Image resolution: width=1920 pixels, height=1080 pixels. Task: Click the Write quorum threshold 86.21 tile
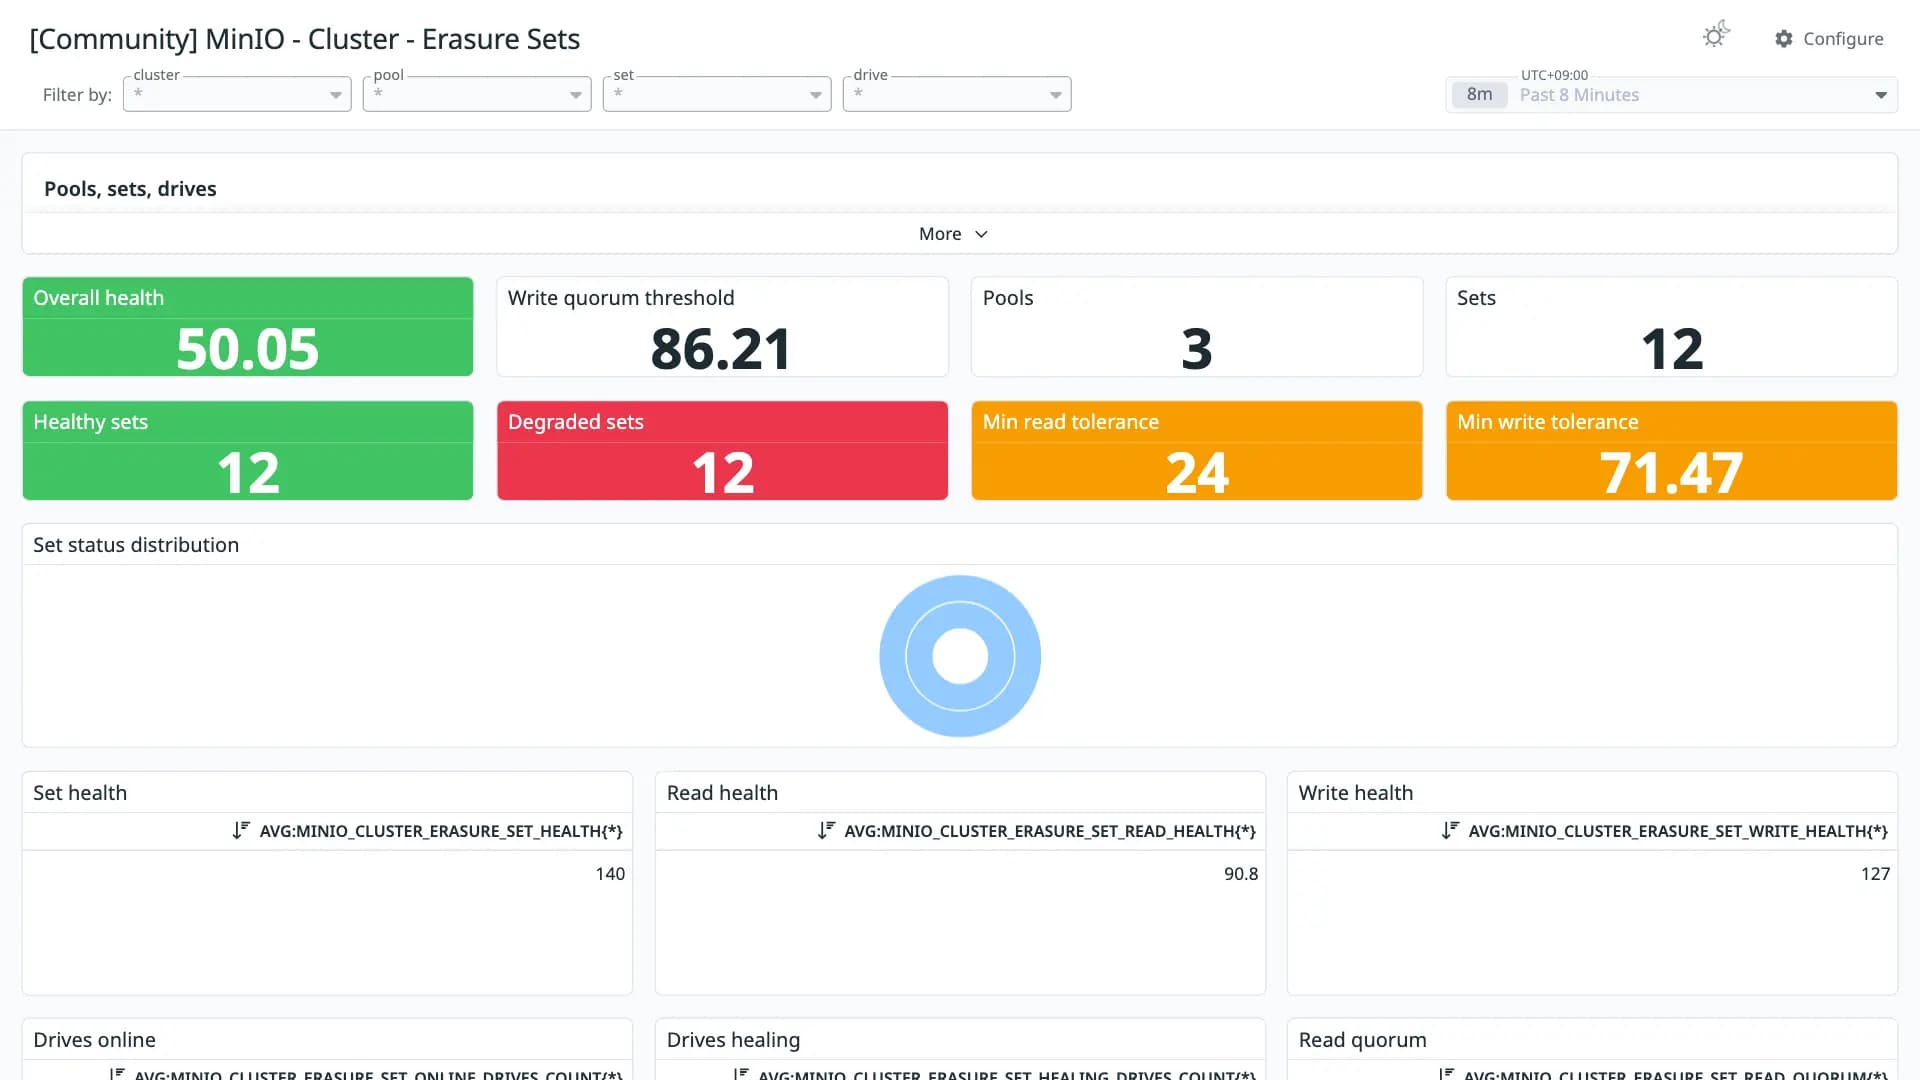coord(722,327)
